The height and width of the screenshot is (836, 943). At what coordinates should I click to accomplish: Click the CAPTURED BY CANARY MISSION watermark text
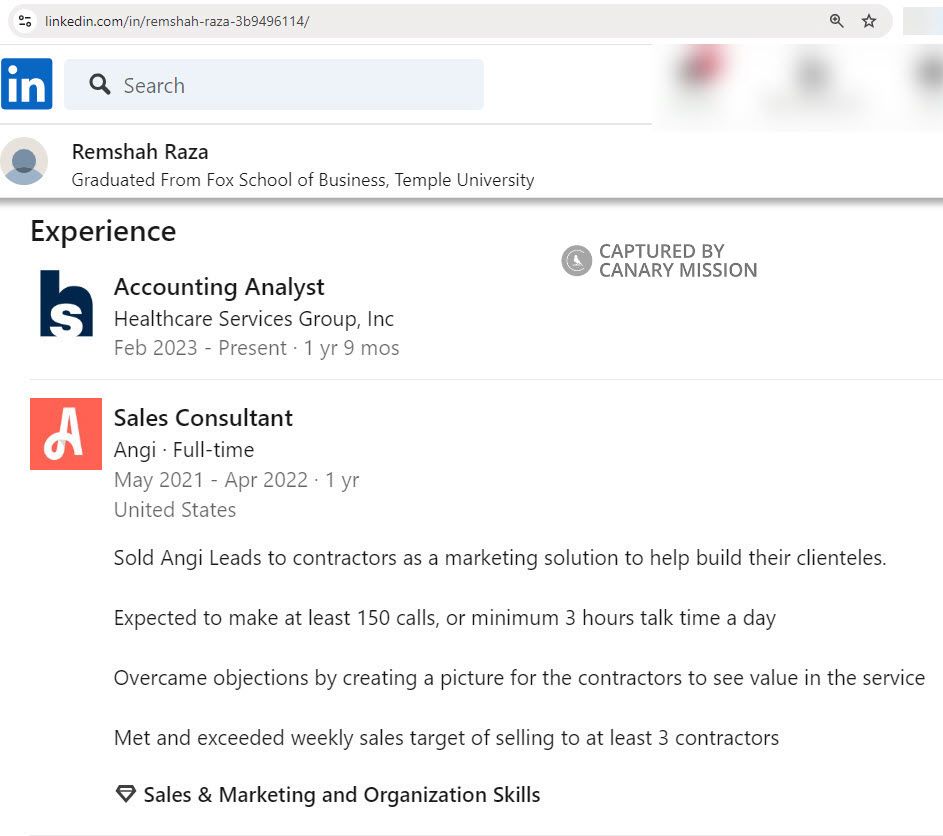(677, 260)
